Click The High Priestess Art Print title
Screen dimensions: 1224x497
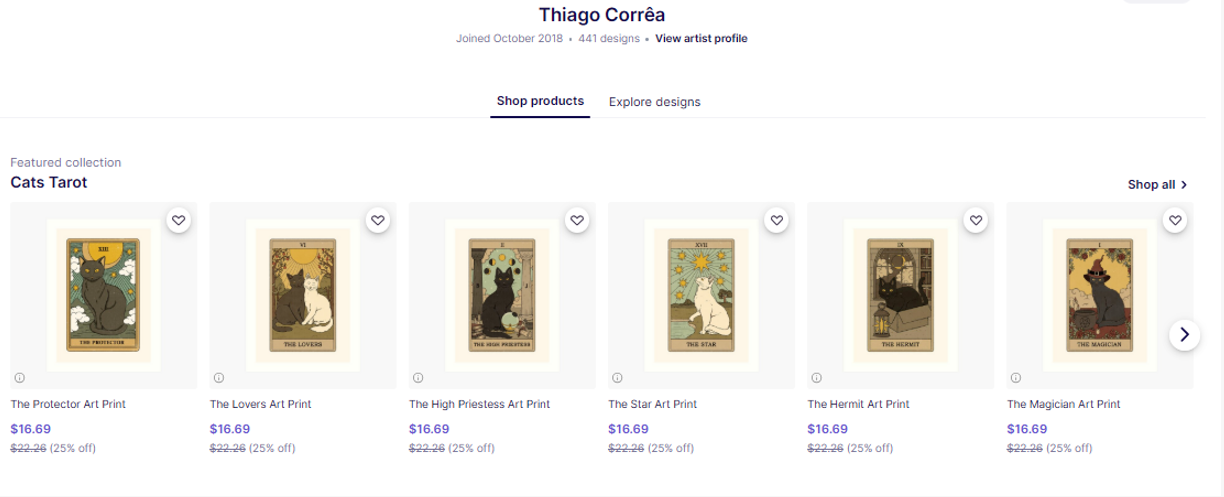pos(479,404)
